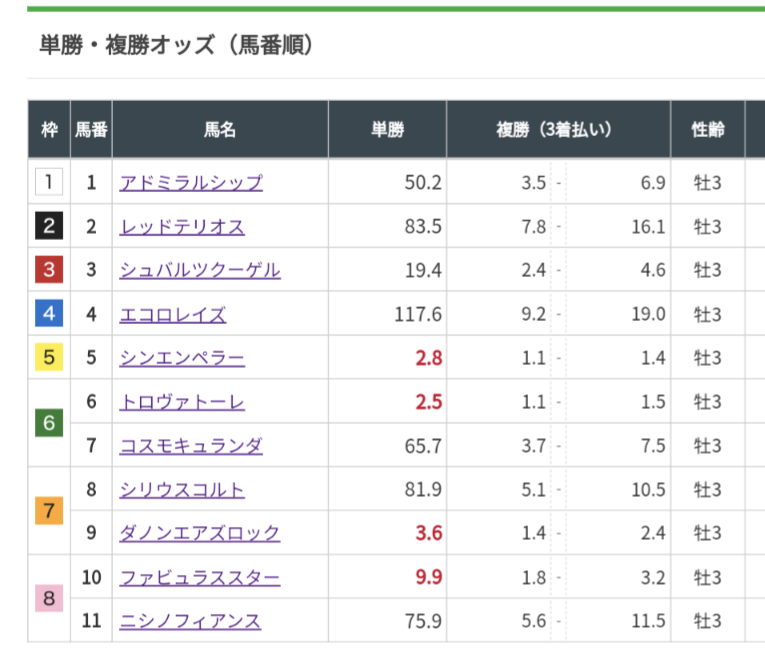Click the yellow frame 5 badge
This screenshot has height=666, width=765.
point(49,358)
